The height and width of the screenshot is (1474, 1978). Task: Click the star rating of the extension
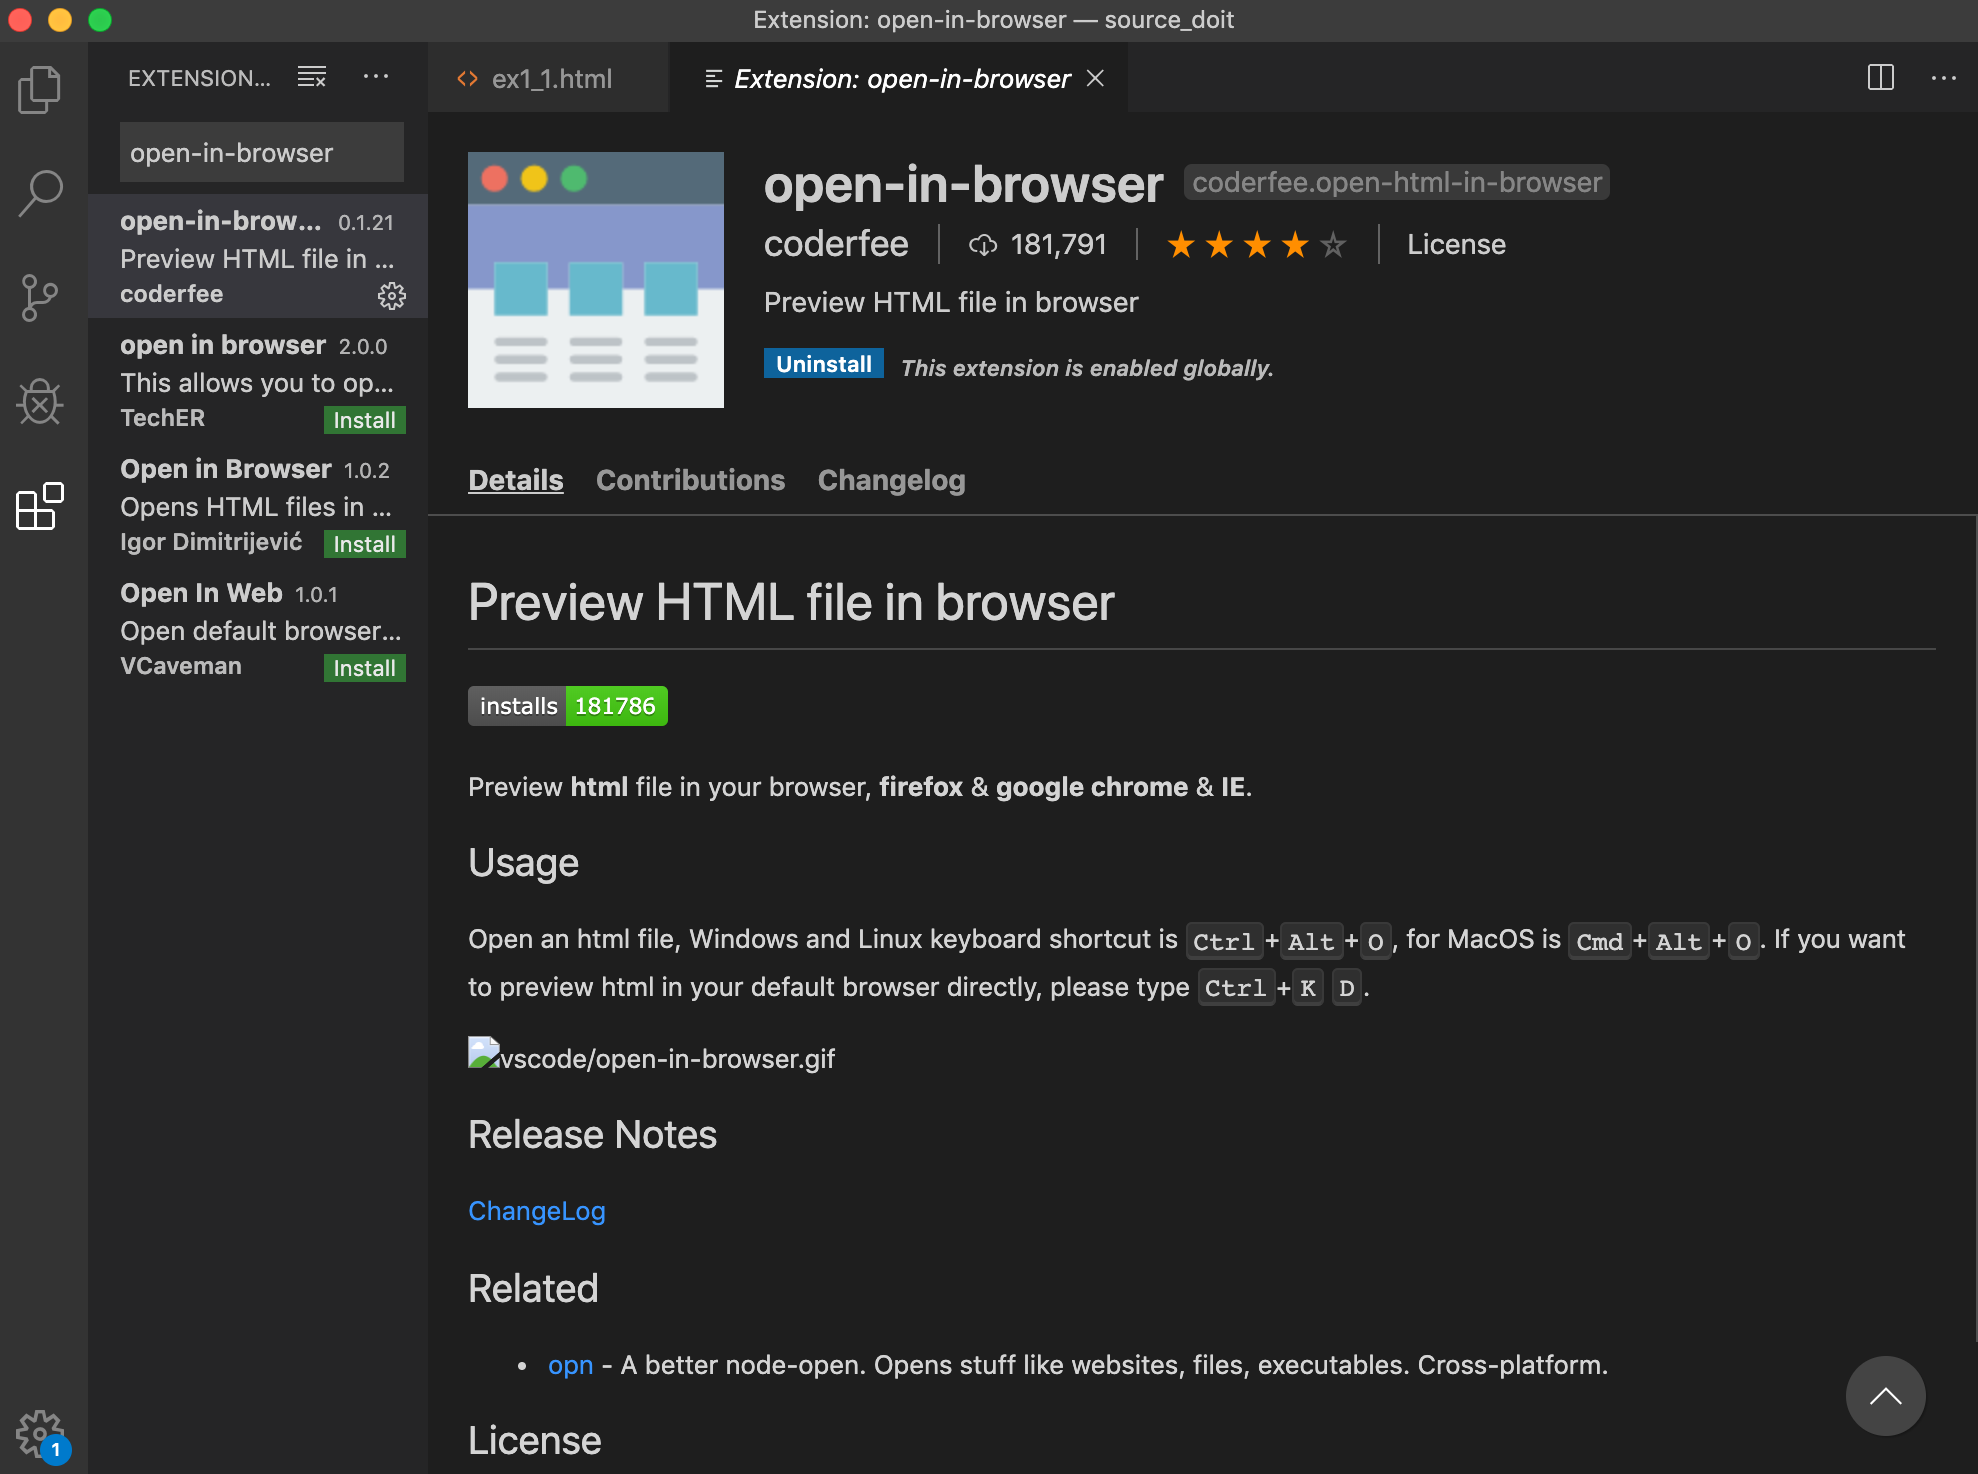click(1256, 244)
